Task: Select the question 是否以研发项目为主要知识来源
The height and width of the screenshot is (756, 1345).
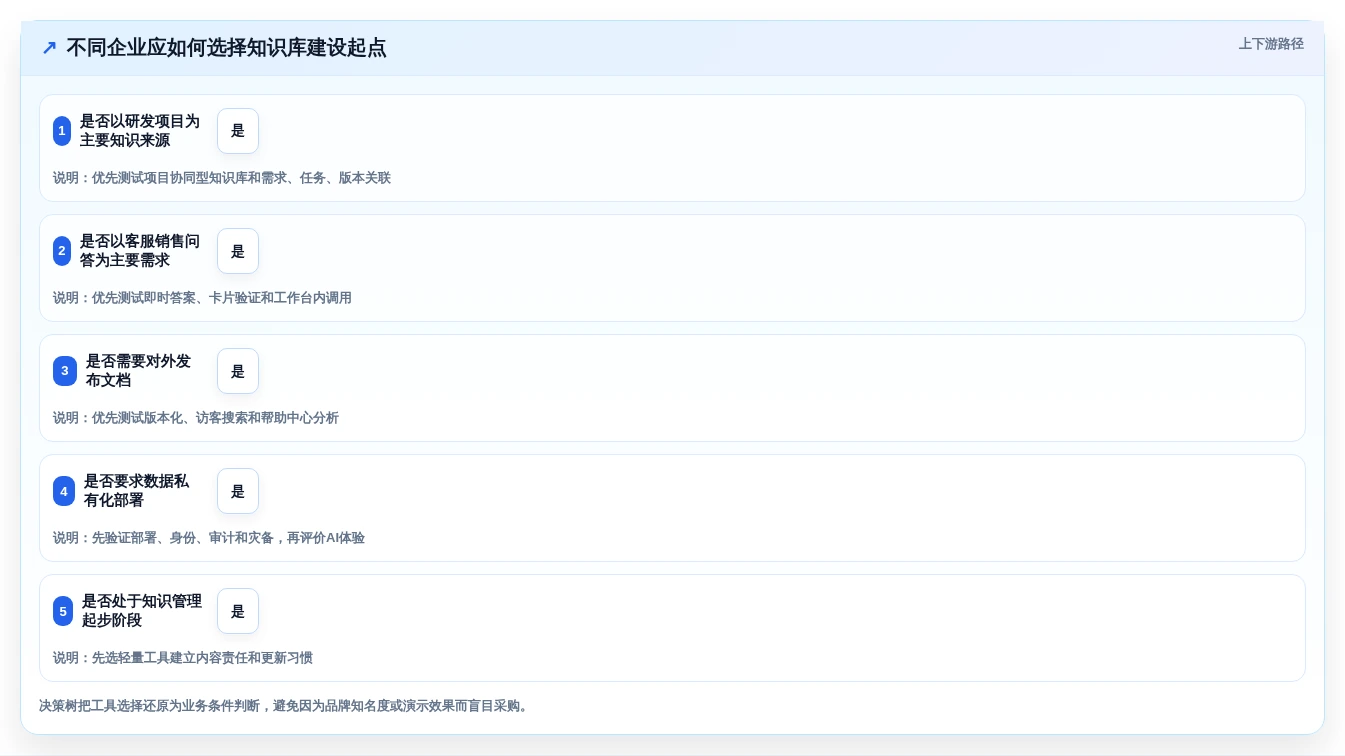Action: click(140, 131)
